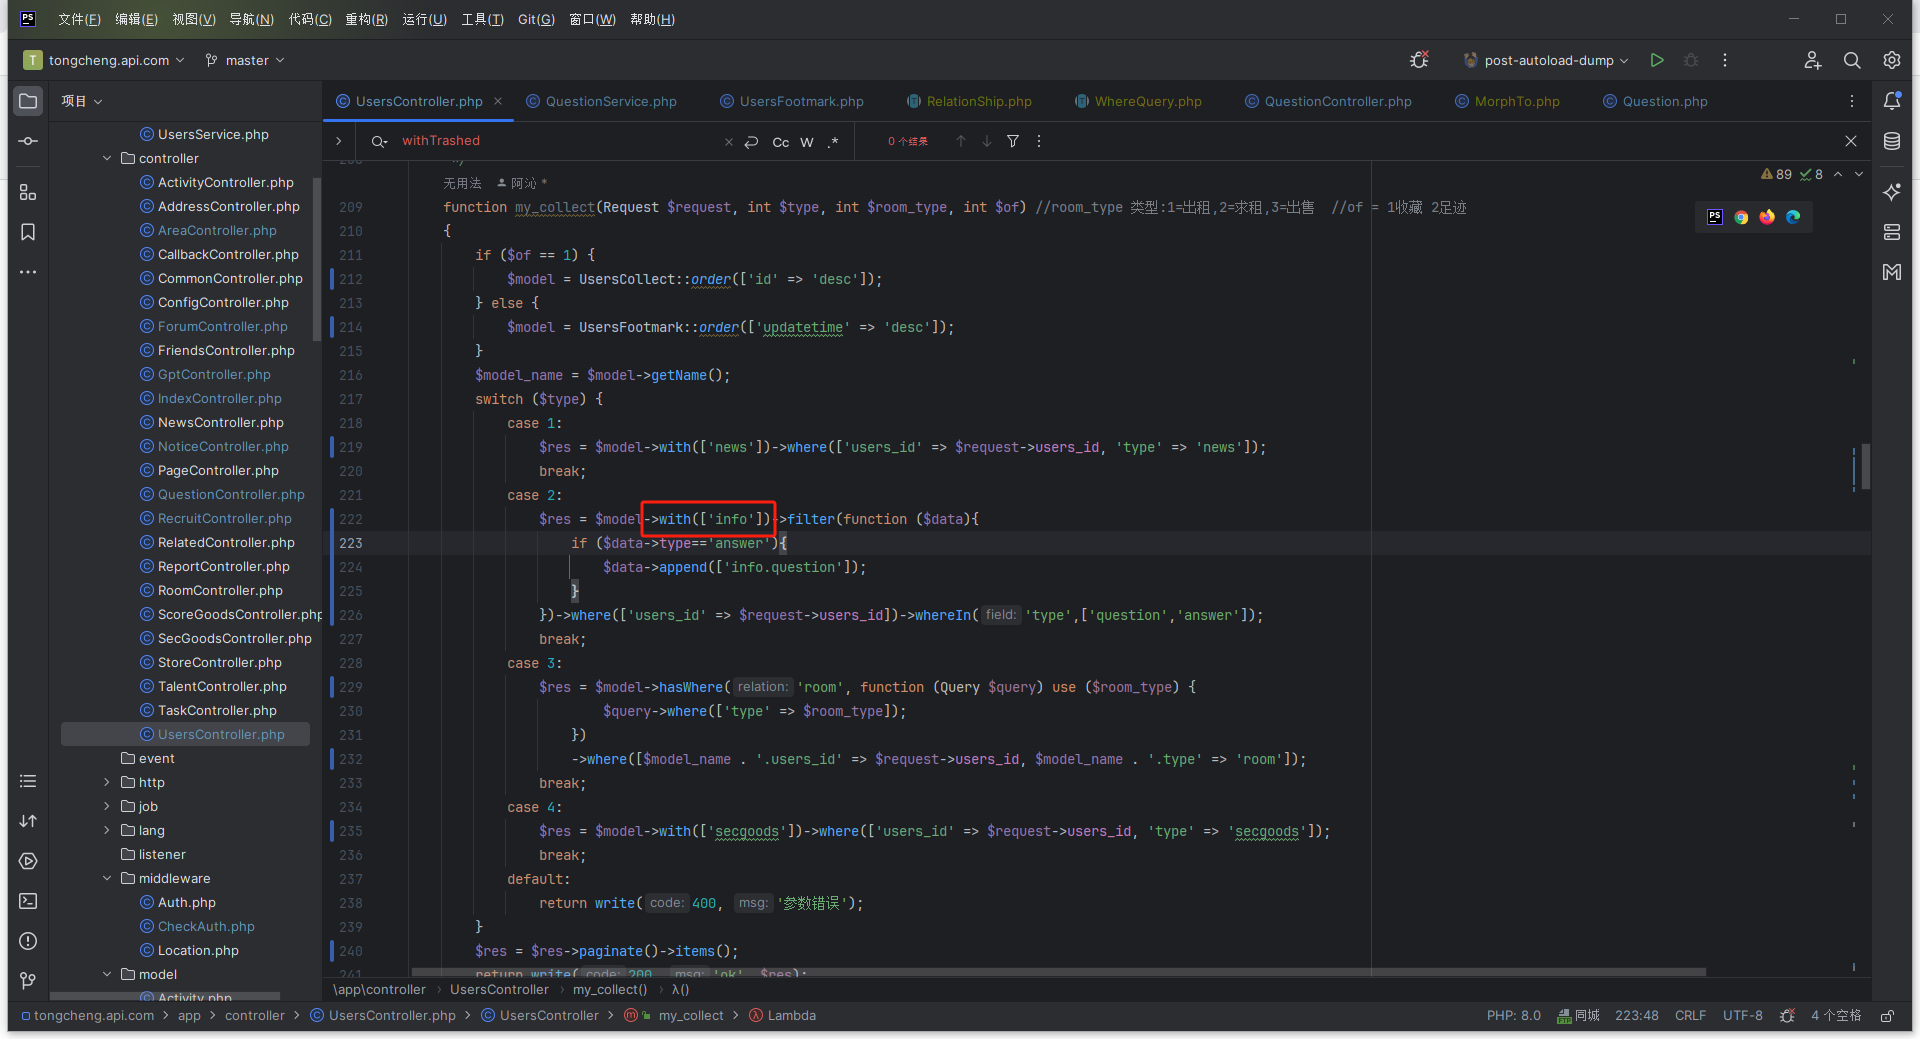This screenshot has height=1039, width=1920.
Task: Open the Notifications bell panel
Action: (x=1892, y=101)
